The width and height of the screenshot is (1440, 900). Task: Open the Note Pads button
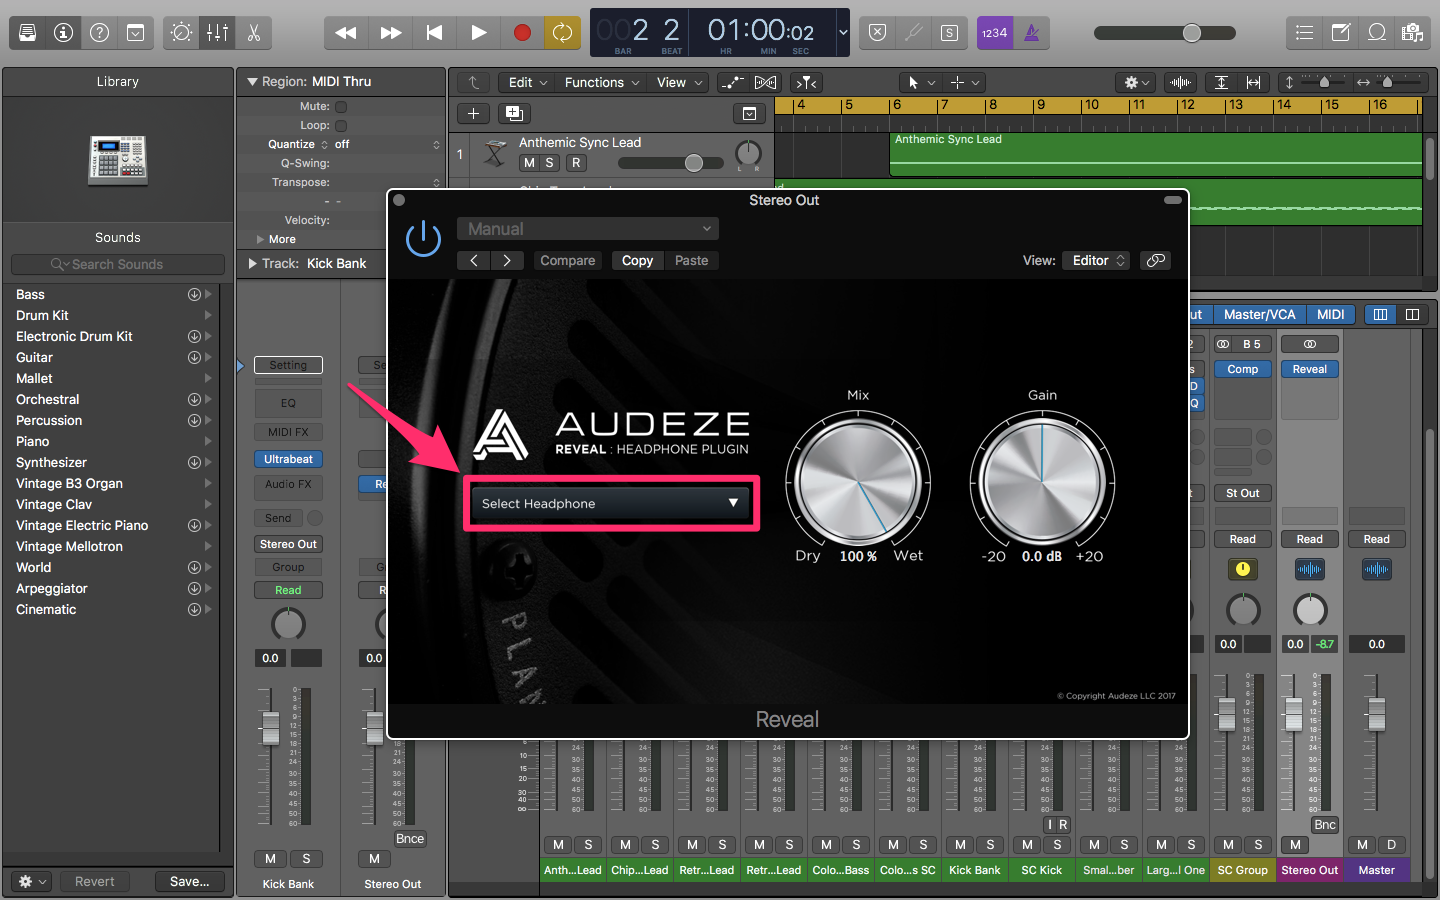[1340, 33]
